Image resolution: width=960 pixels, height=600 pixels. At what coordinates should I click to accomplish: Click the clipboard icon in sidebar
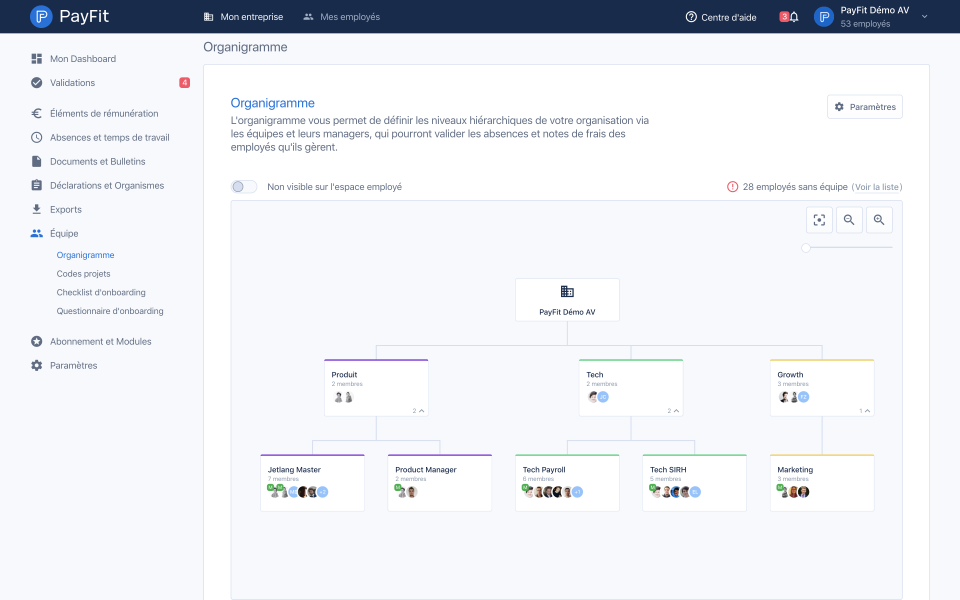click(x=37, y=186)
